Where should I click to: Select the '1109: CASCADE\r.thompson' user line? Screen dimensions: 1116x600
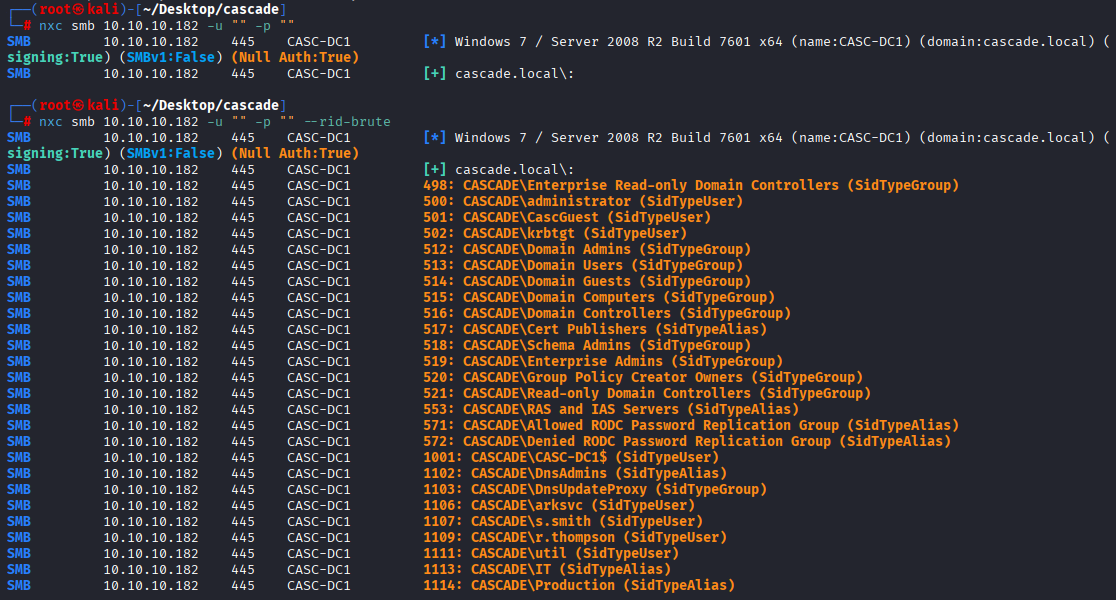click(575, 537)
